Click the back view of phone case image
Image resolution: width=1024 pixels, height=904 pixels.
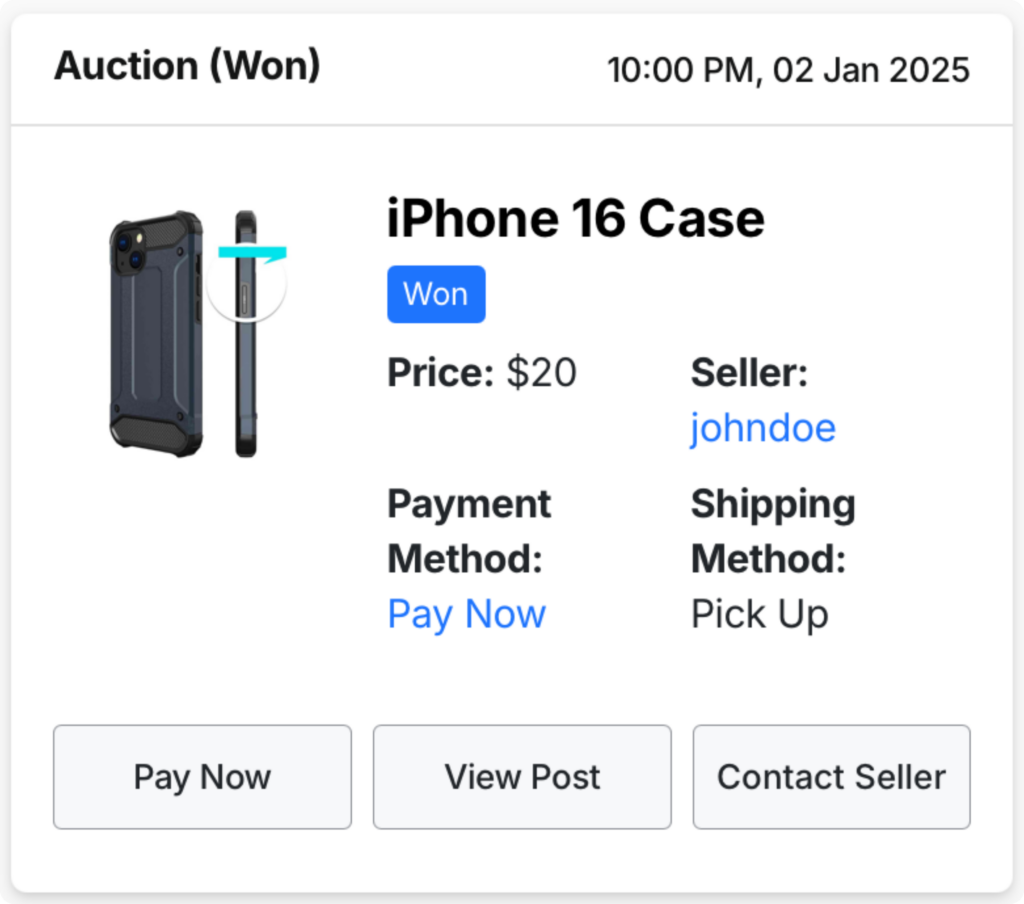[x=156, y=334]
